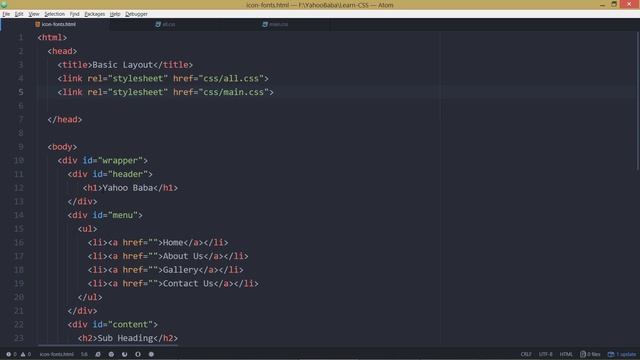Click the package update icon in status bar
Viewport: 640px width, 360px height.
point(611,354)
